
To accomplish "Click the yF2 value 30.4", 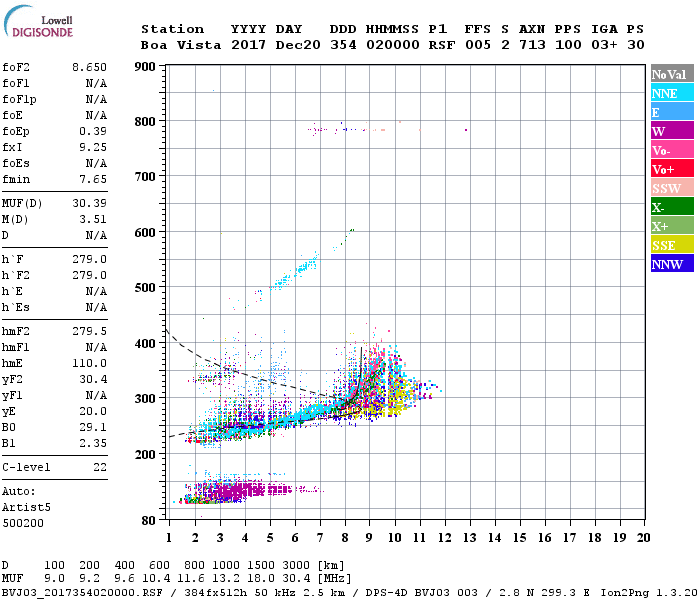I will pos(93,379).
